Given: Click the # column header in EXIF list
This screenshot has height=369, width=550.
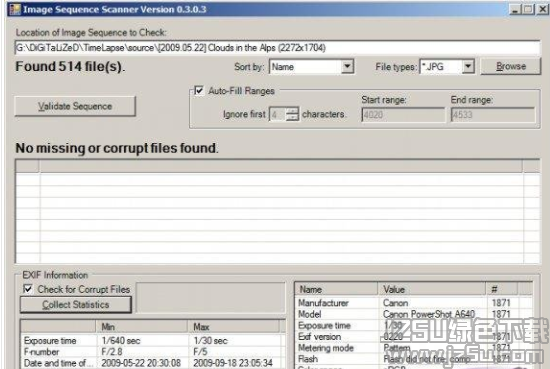Looking at the screenshot, I should point(502,289).
